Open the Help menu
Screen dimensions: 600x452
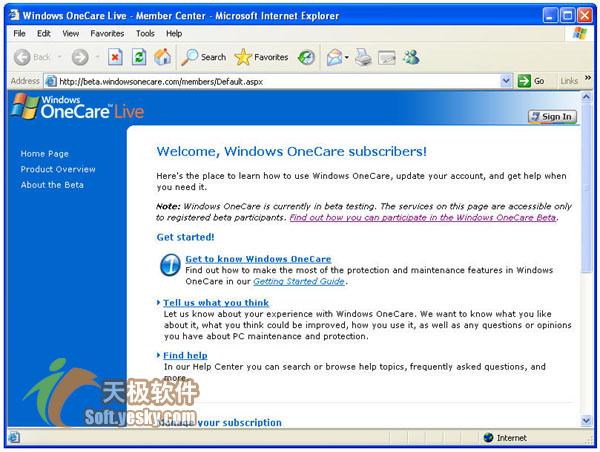point(174,33)
